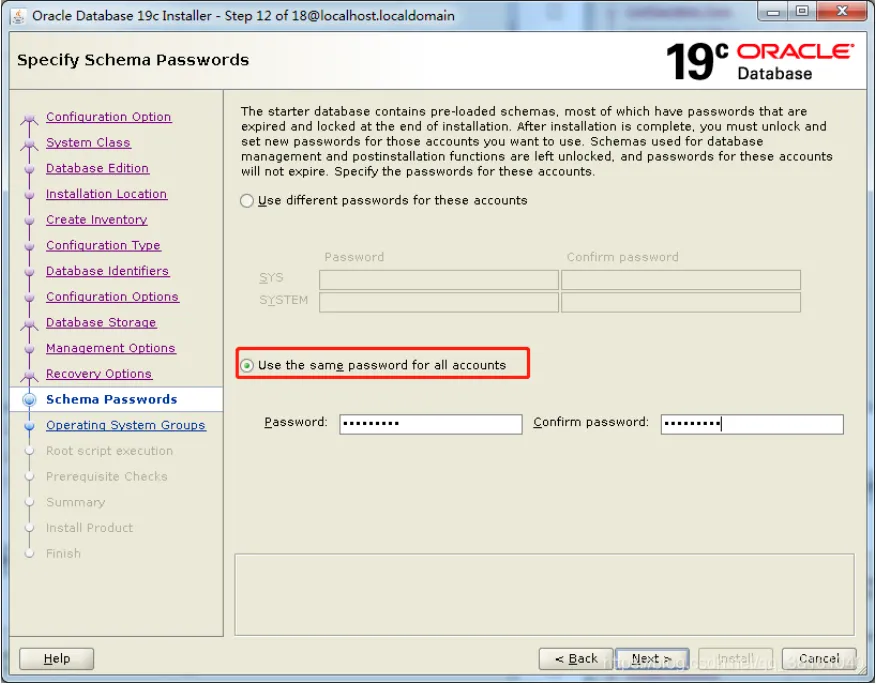Minimize the Oracle installer window
Image resolution: width=876 pixels, height=685 pixels.
[x=773, y=12]
